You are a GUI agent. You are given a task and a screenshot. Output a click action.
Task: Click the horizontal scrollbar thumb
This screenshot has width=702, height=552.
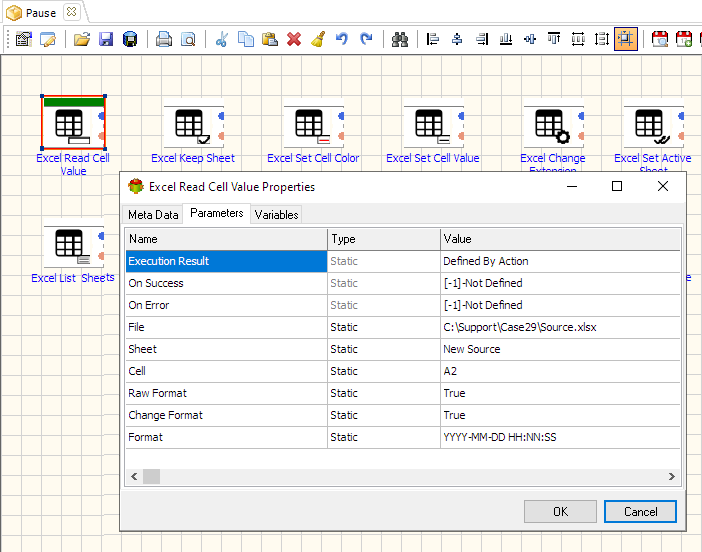[151, 476]
